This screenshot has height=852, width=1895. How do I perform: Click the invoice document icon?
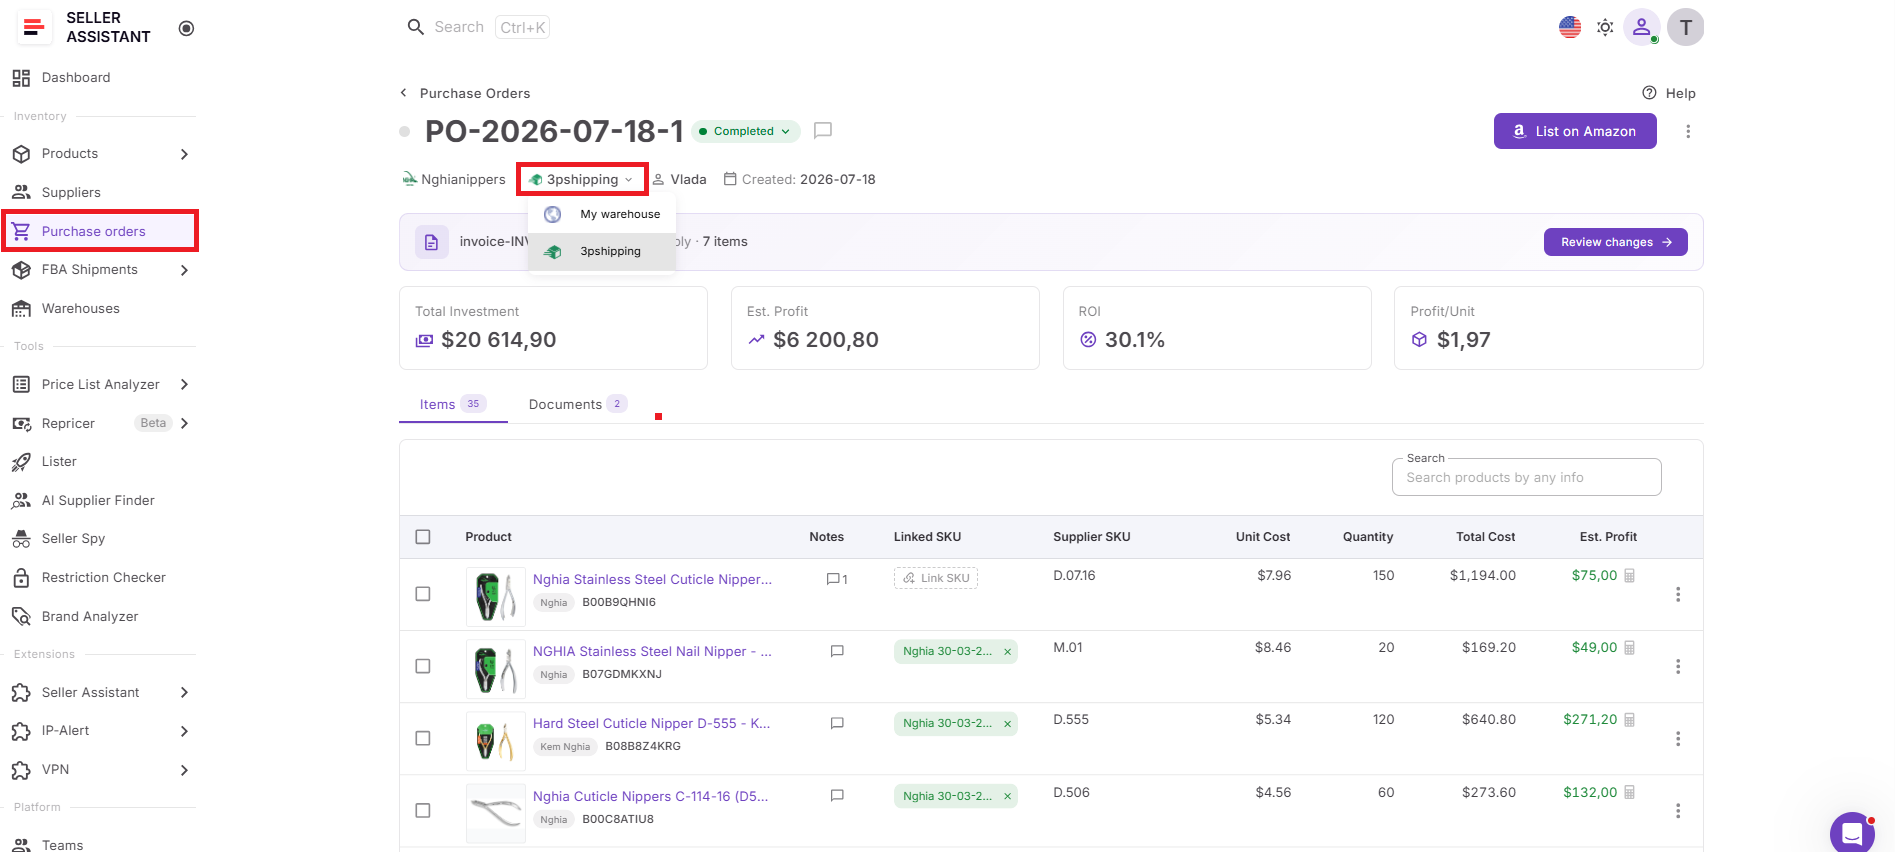[432, 242]
